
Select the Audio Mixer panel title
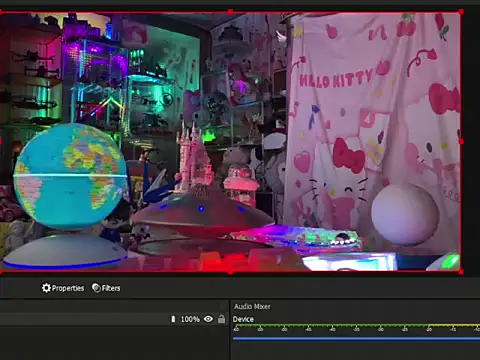tap(252, 306)
